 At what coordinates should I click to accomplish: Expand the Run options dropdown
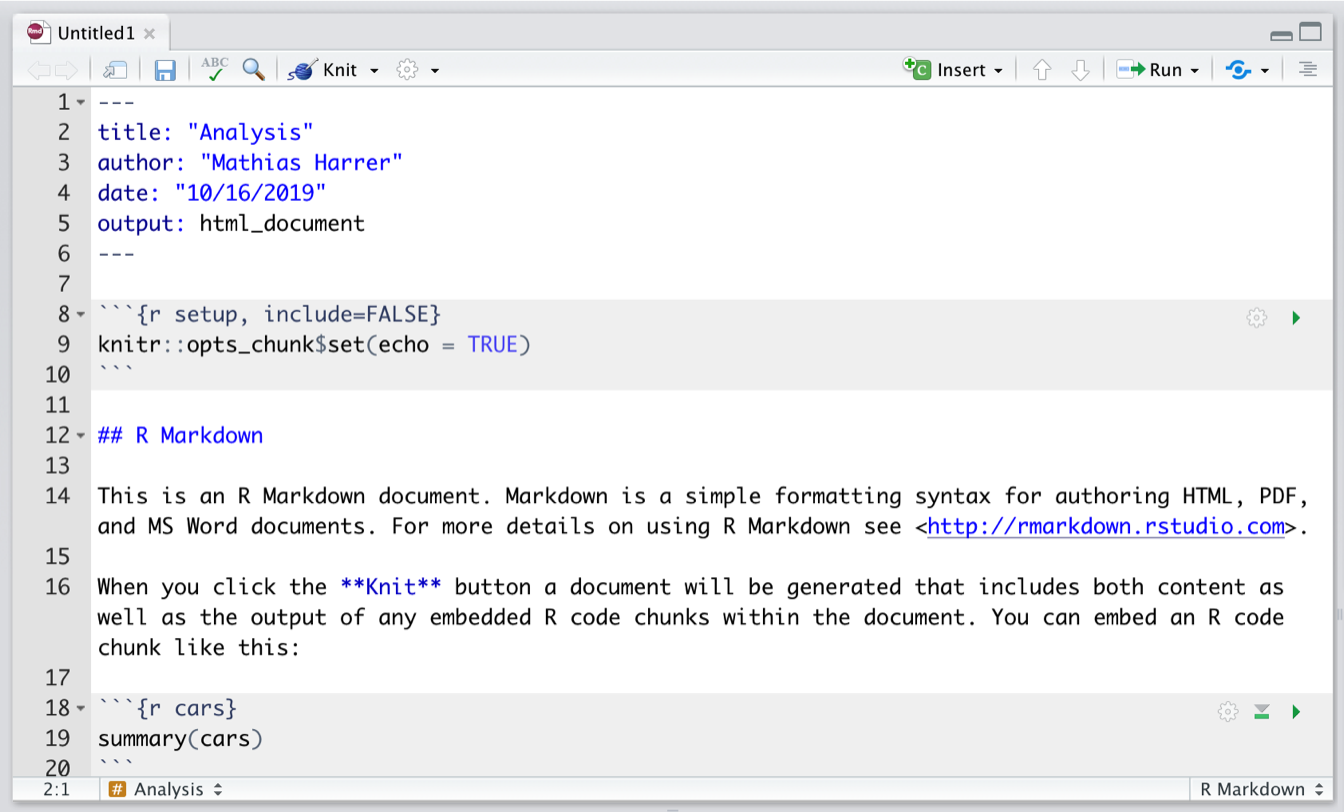[1195, 70]
